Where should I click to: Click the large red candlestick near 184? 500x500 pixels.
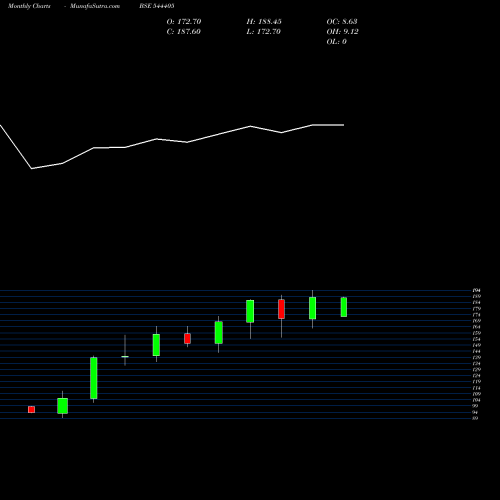click(x=281, y=309)
